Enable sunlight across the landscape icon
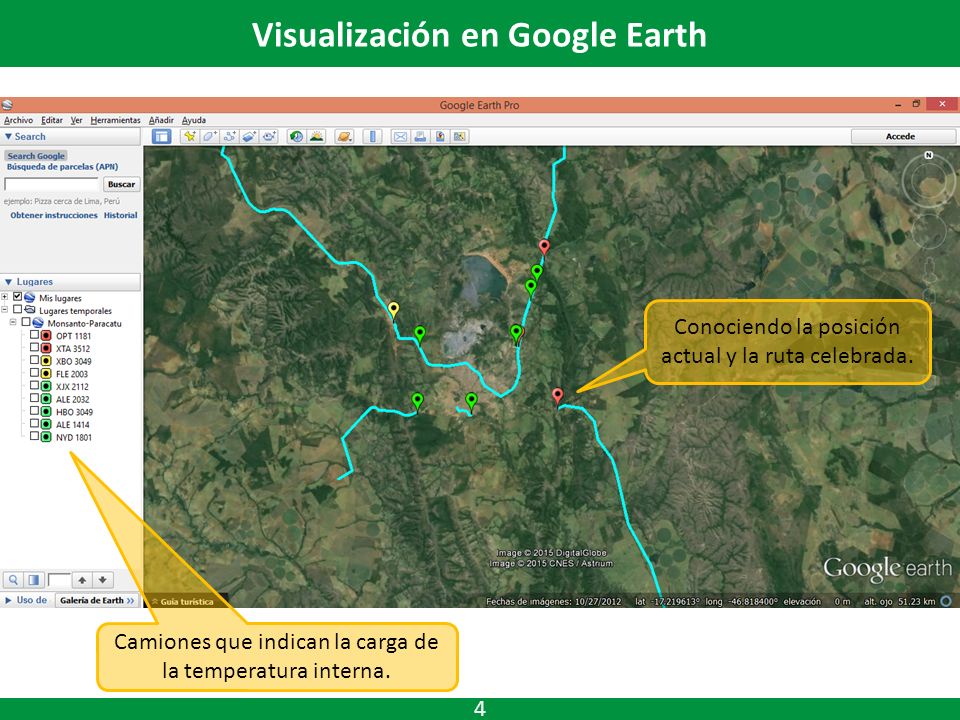Screen dimensions: 960x720 click(317, 137)
